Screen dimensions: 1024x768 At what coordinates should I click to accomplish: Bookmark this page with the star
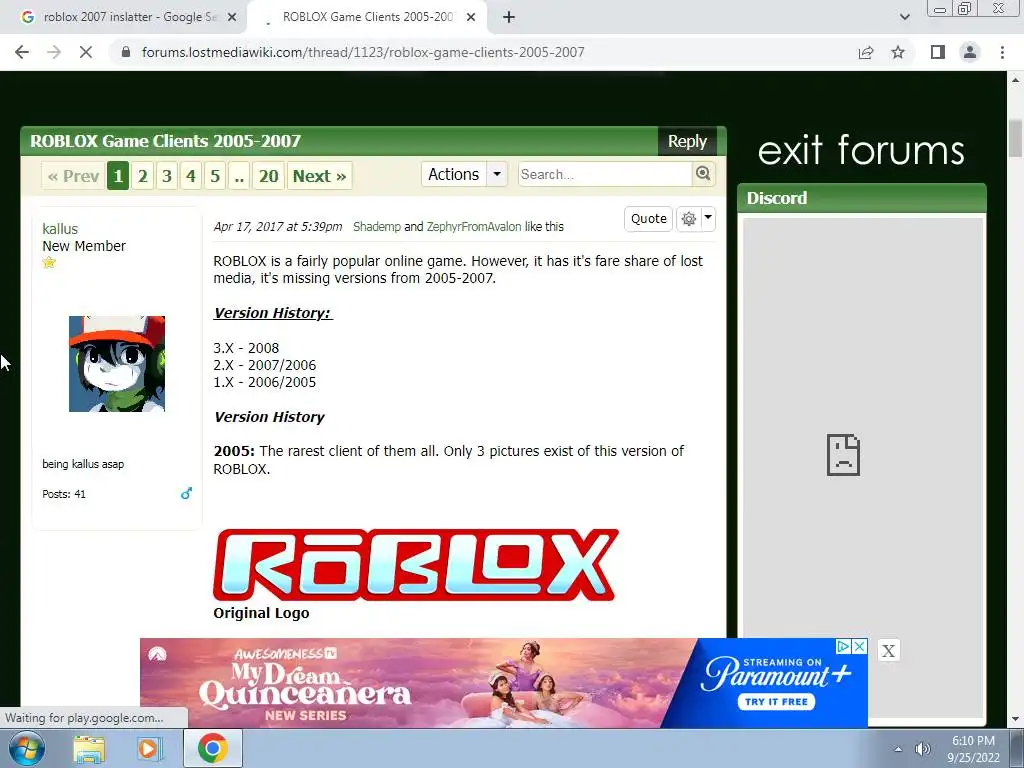[898, 52]
